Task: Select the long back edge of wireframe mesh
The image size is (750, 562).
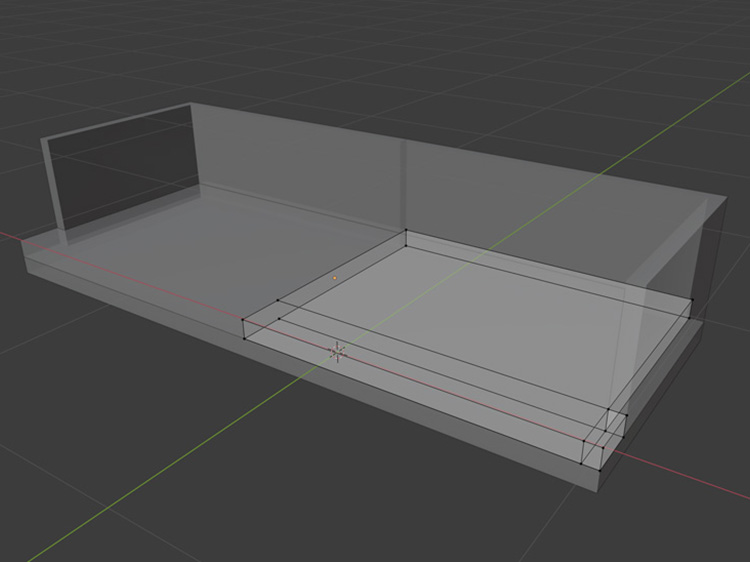Action: tap(548, 265)
